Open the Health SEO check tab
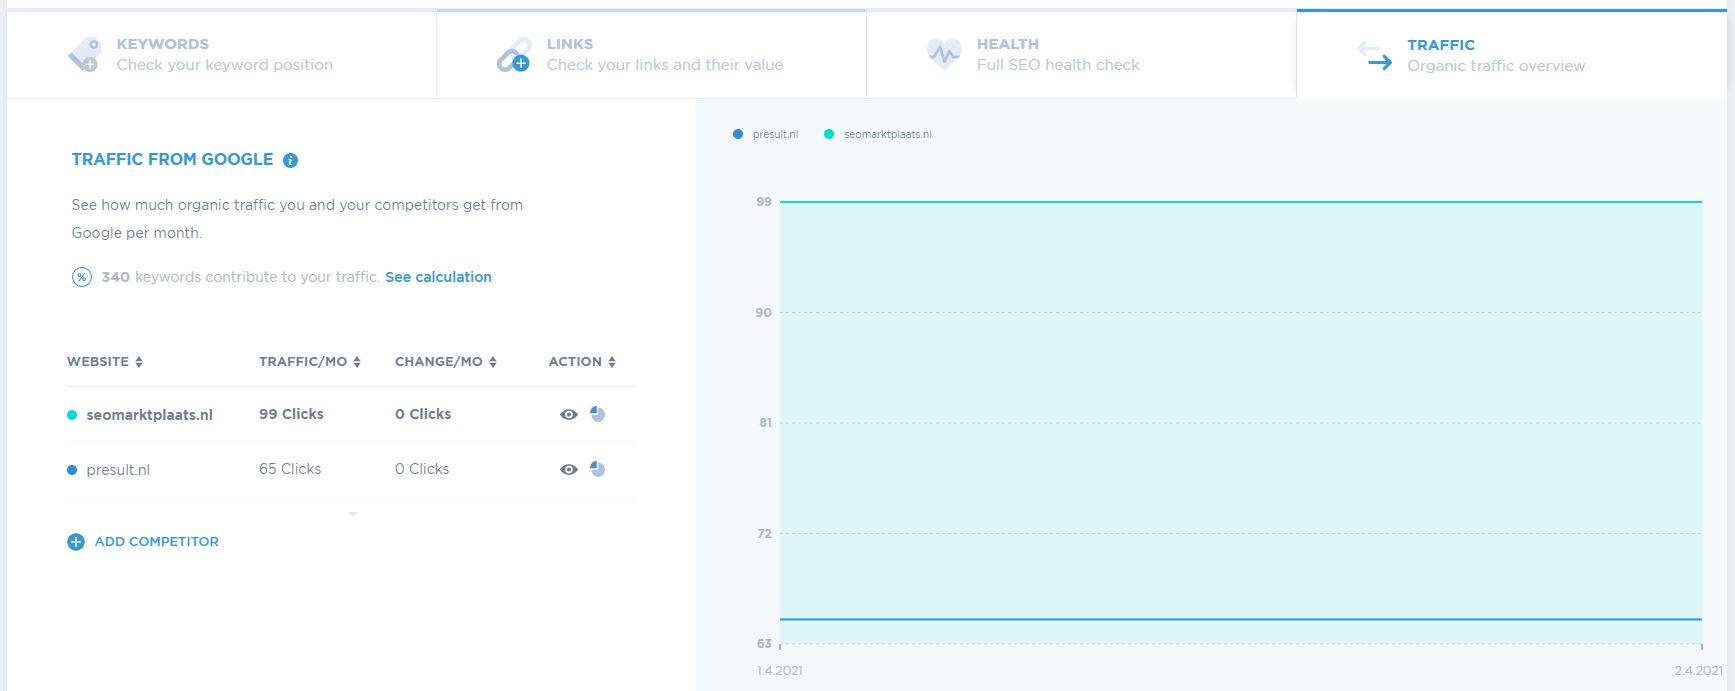The width and height of the screenshot is (1735, 691). pos(1081,54)
